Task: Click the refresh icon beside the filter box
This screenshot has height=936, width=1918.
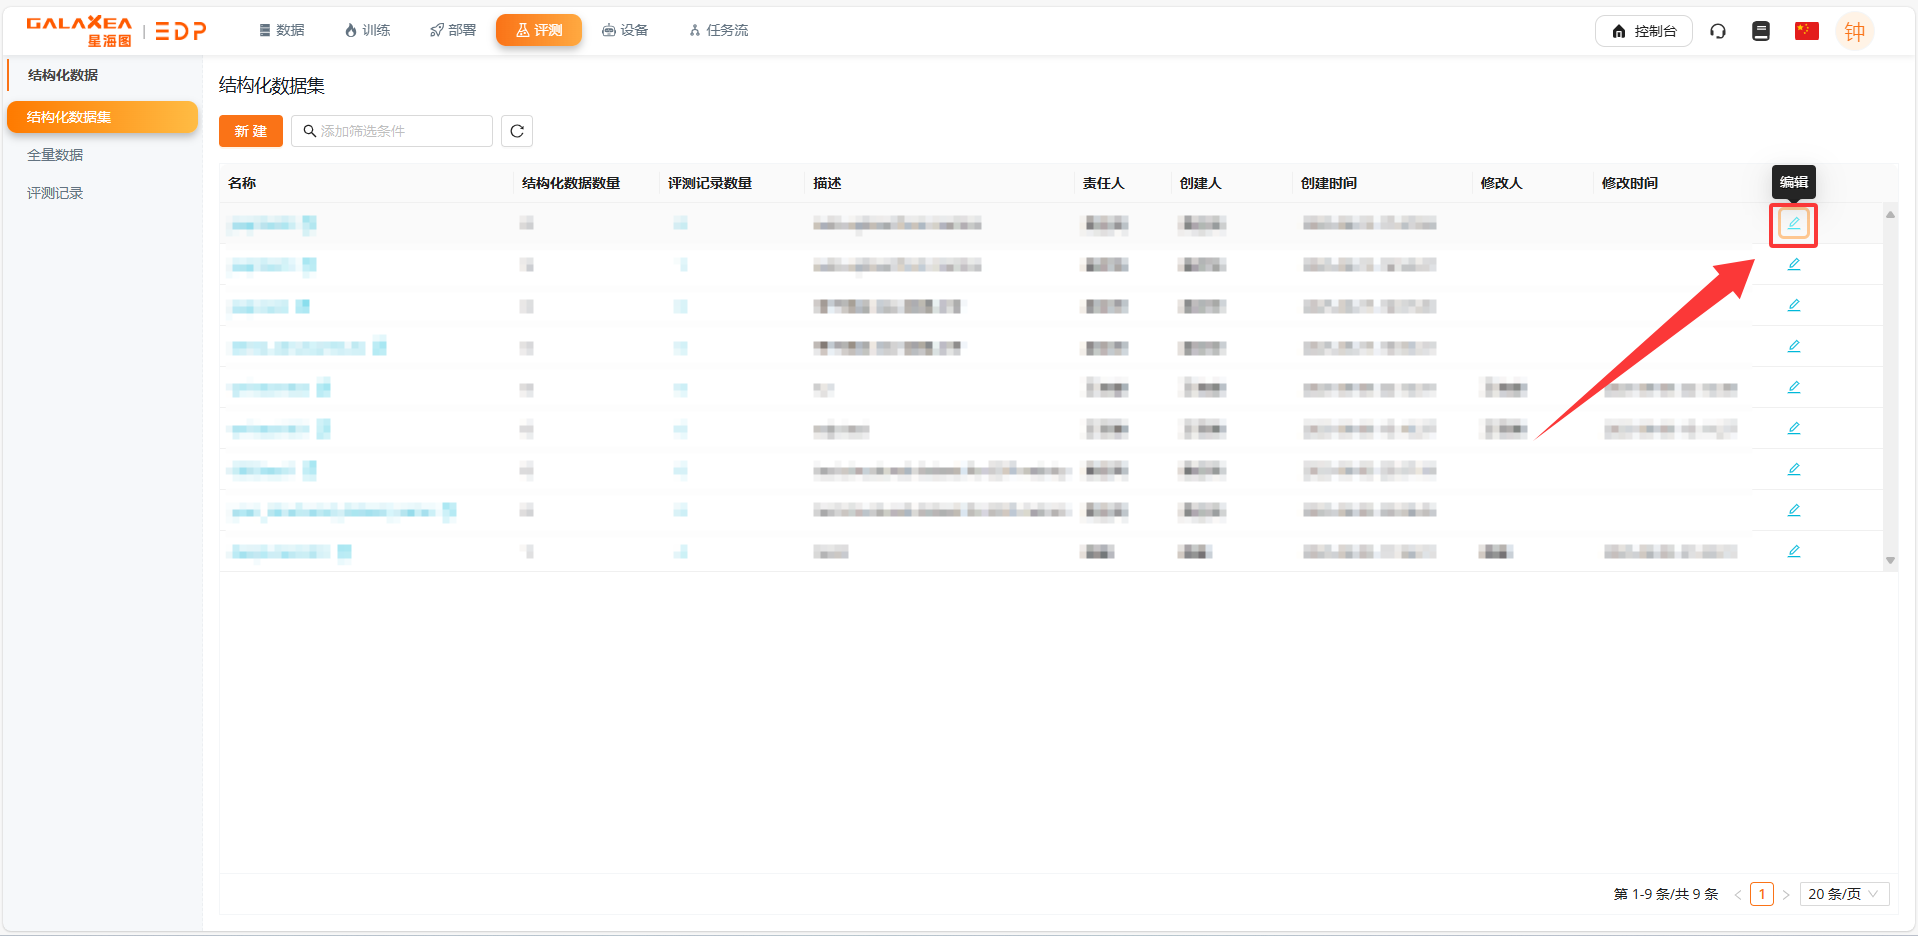Action: [517, 131]
